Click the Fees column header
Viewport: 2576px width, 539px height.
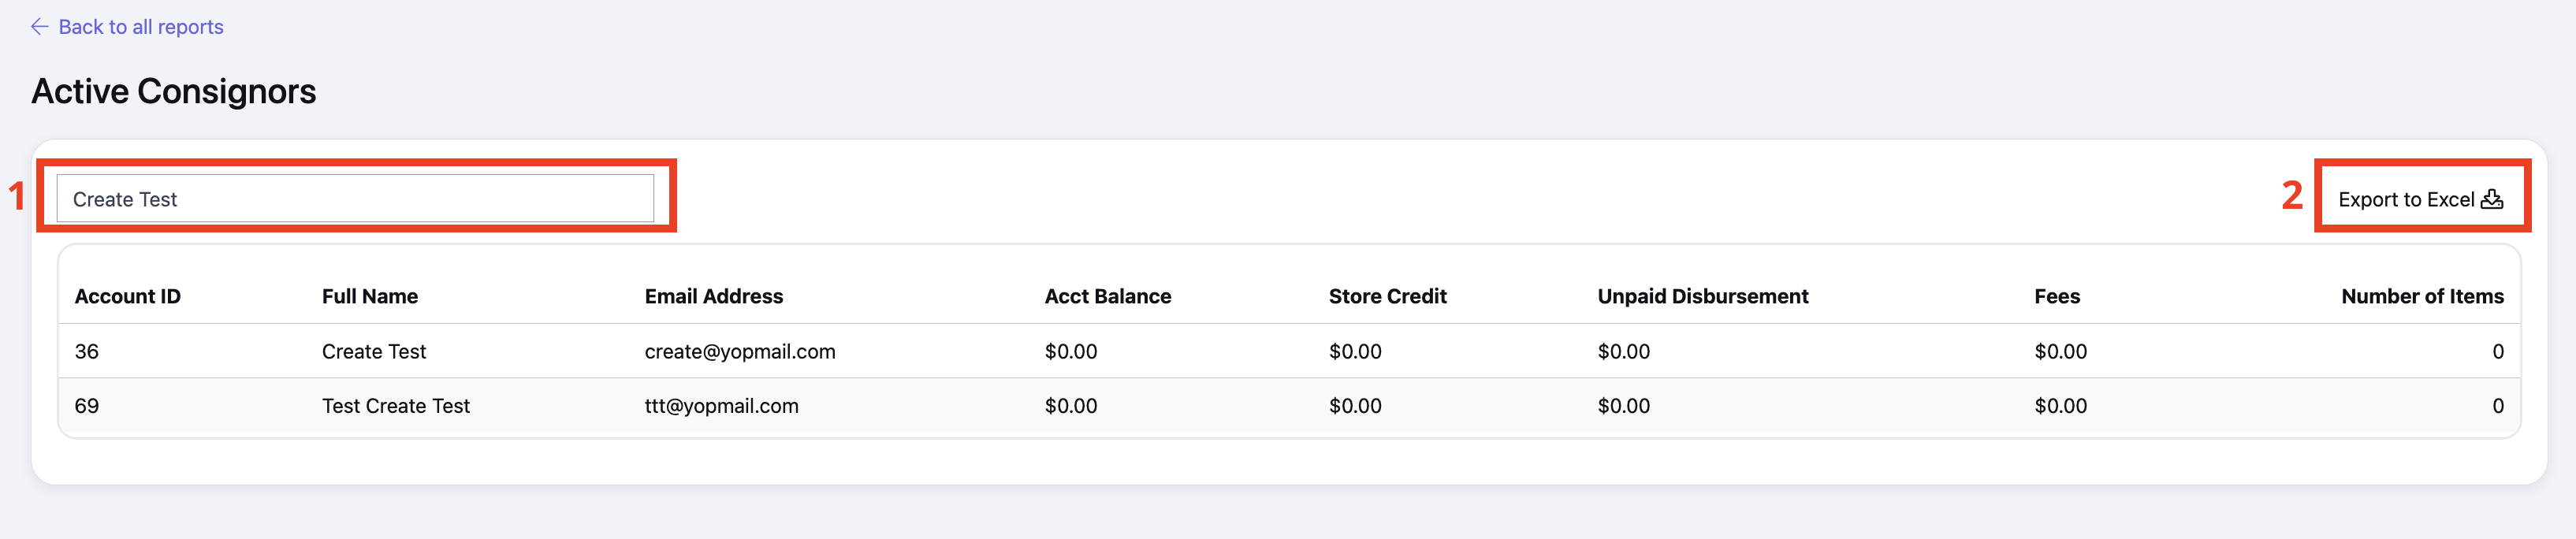(2057, 296)
